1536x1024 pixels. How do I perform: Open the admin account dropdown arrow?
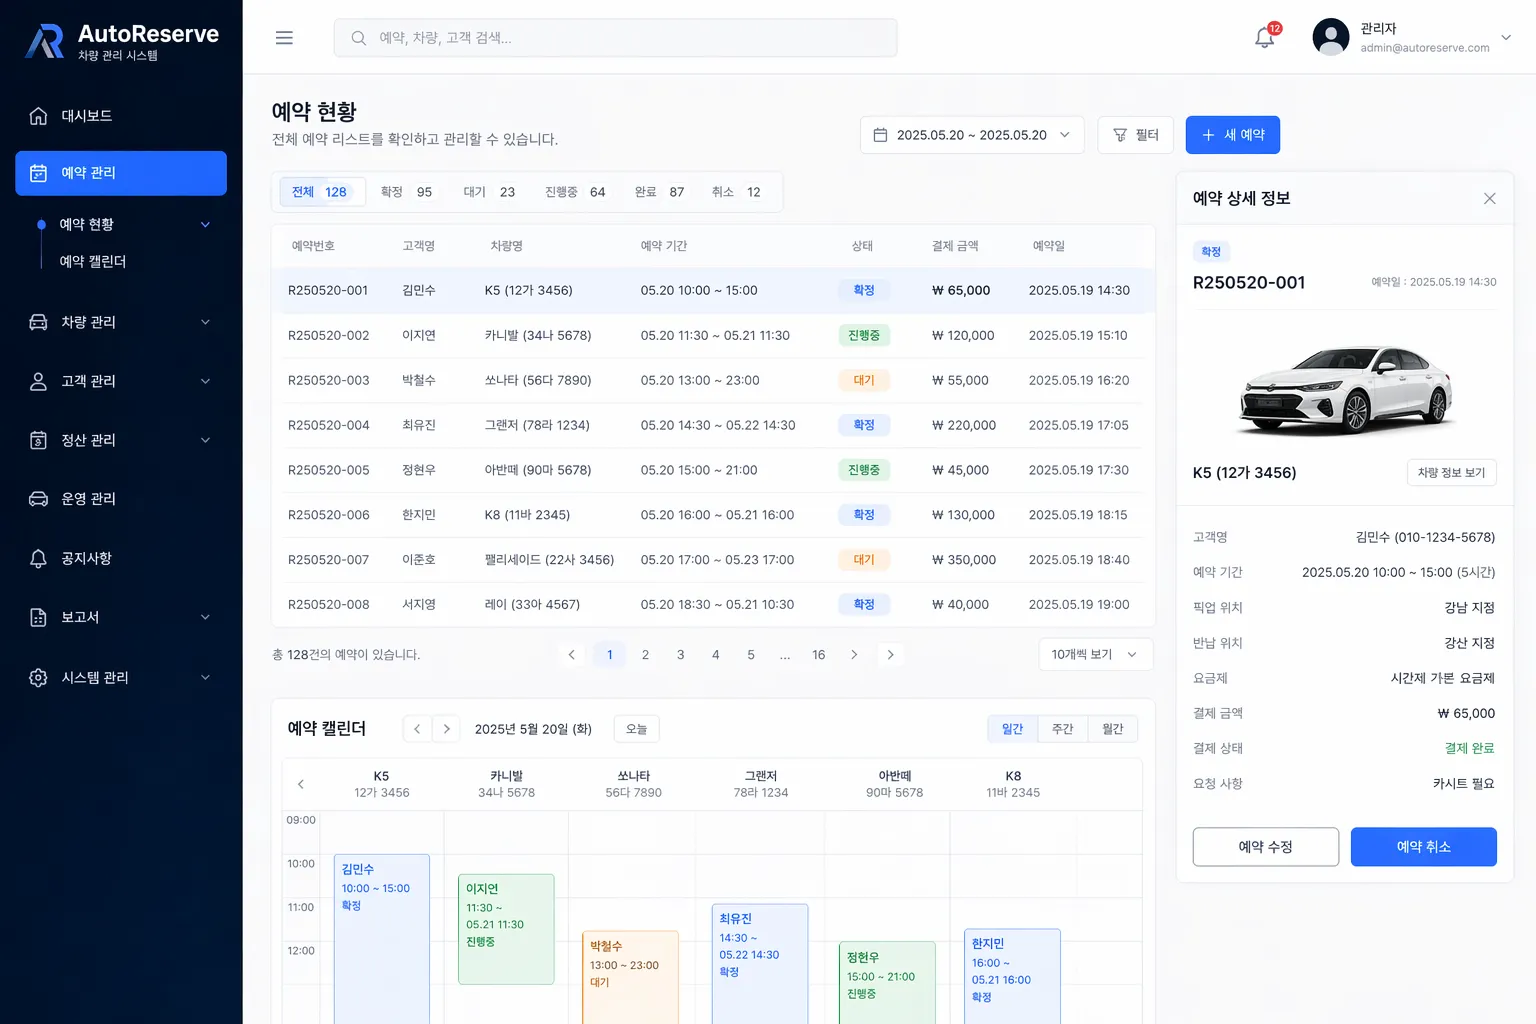tap(1505, 38)
